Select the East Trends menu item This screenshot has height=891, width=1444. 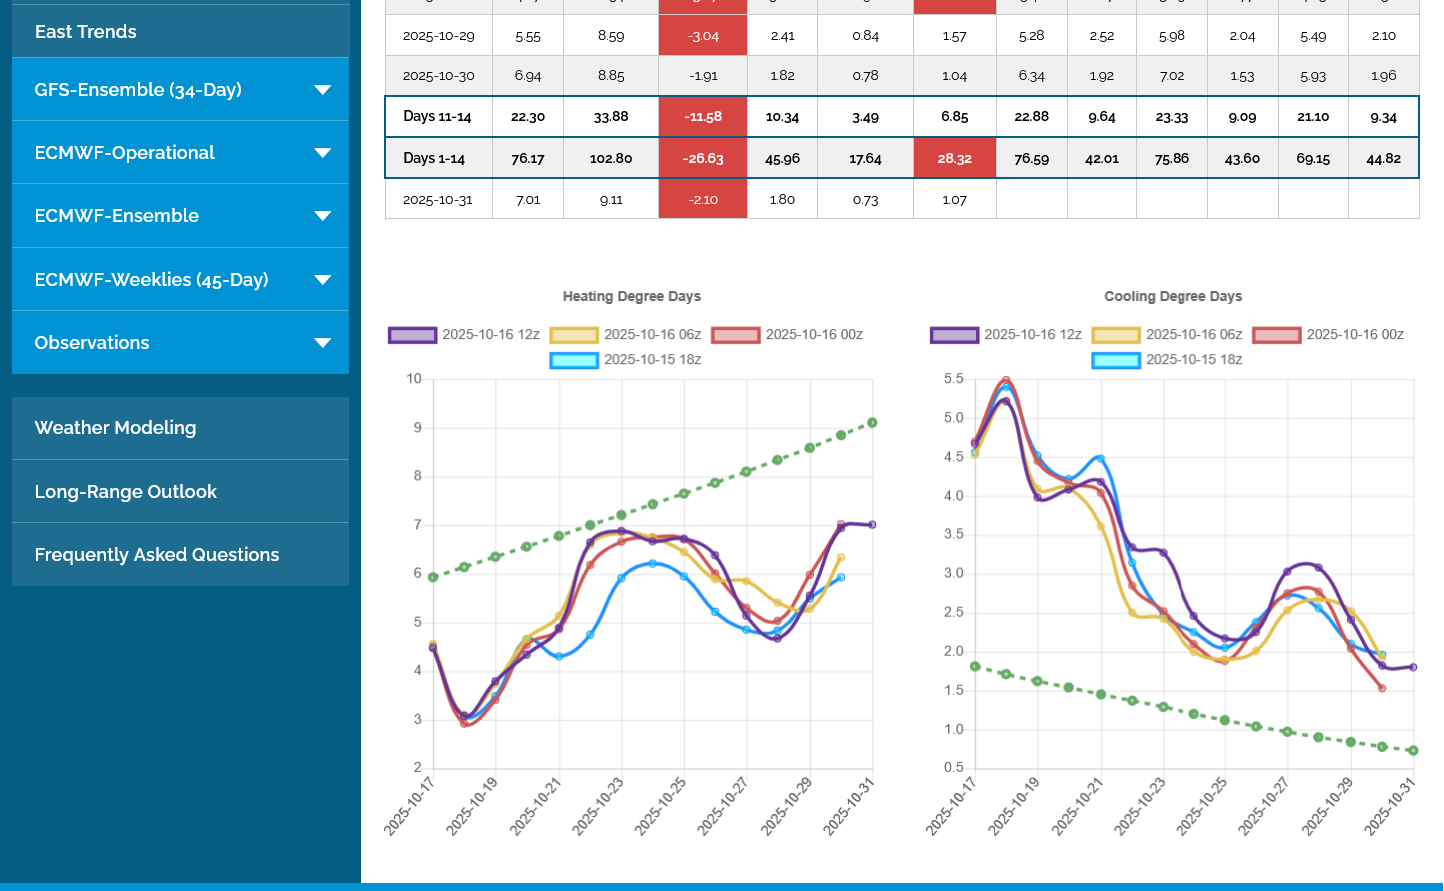coord(86,32)
